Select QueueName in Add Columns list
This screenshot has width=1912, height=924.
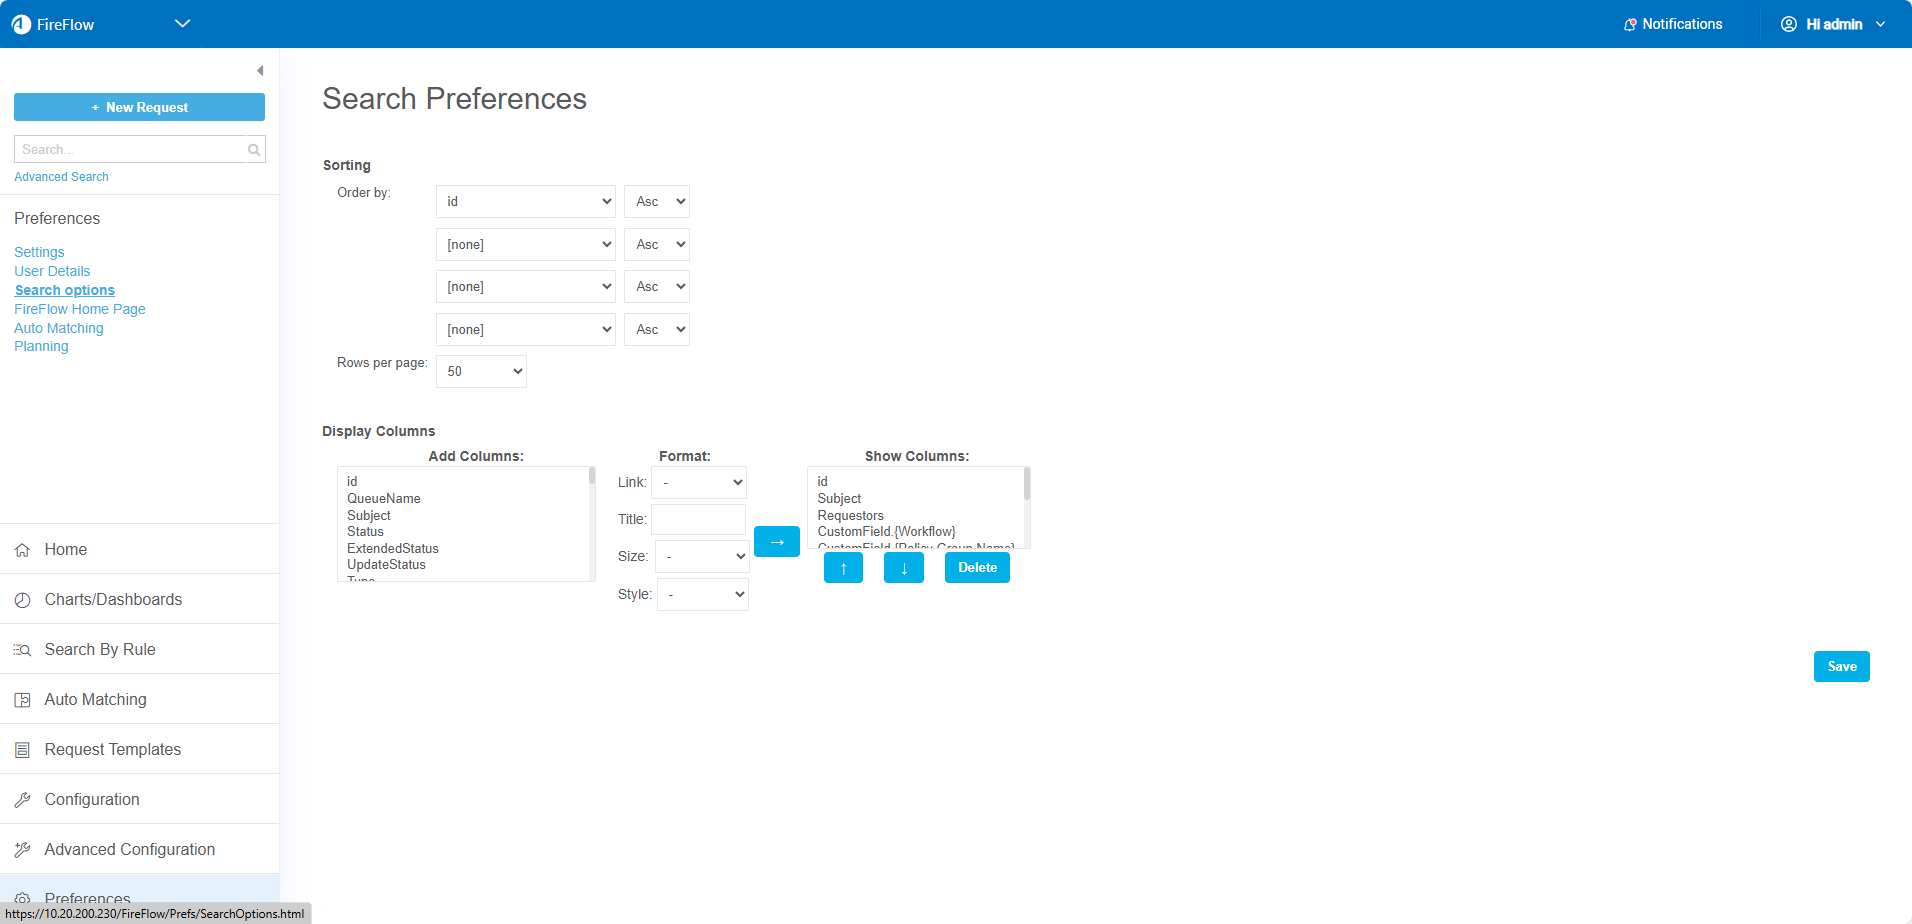384,499
